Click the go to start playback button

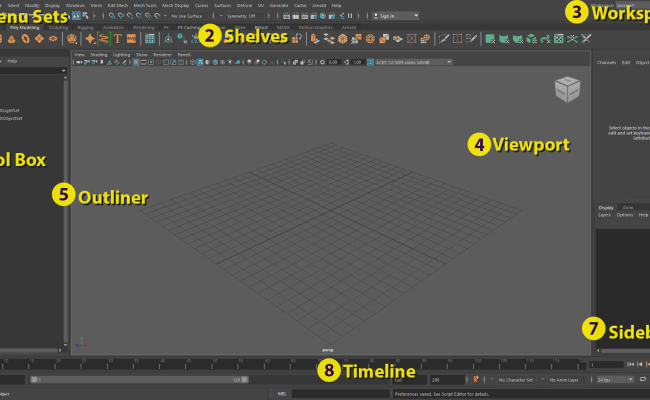631,364
